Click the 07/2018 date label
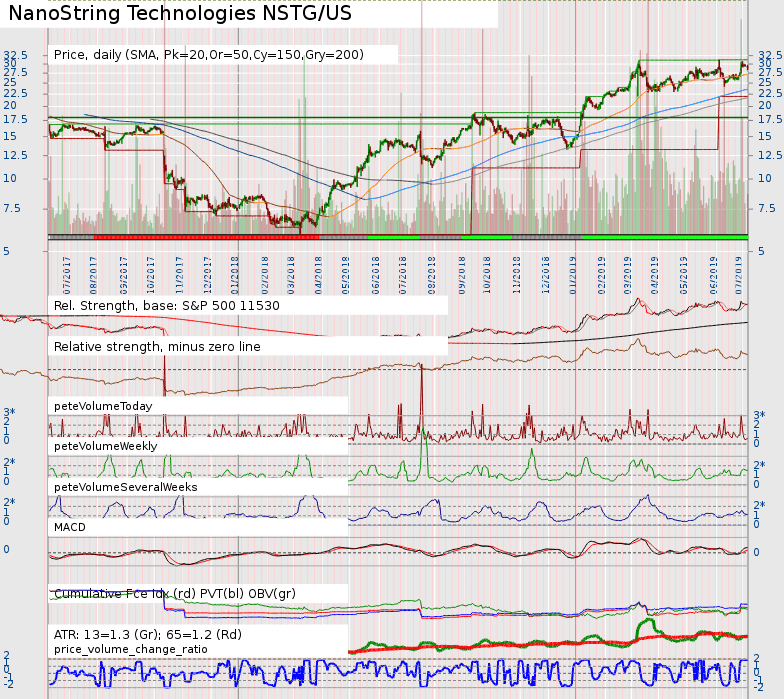The height and width of the screenshot is (699, 784). tap(402, 275)
